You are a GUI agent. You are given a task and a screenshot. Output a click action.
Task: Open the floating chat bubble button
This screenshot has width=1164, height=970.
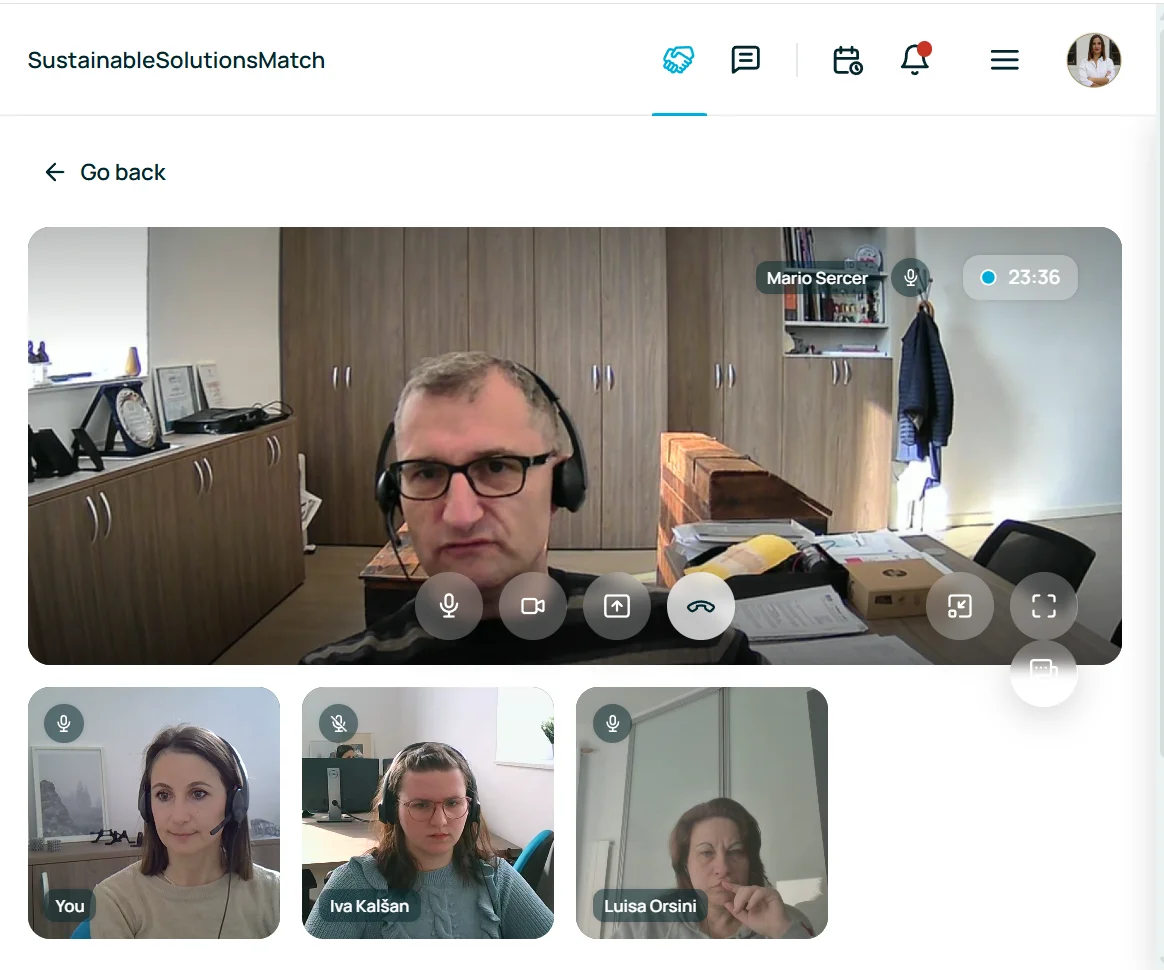(x=1044, y=672)
